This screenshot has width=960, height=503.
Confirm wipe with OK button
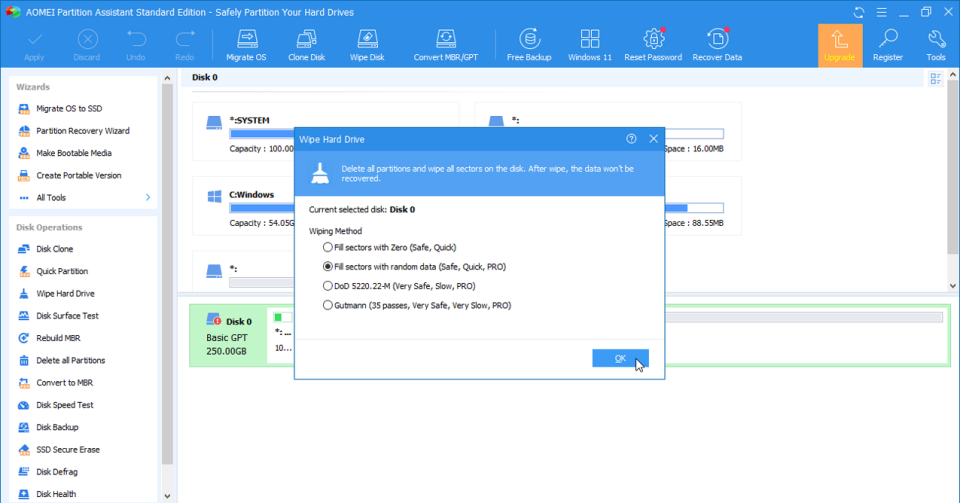pos(620,359)
